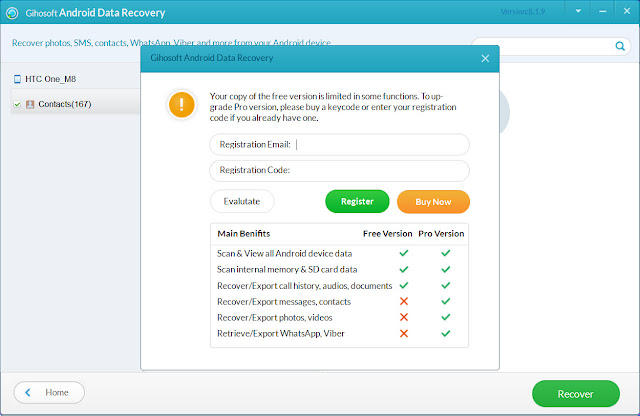Image resolution: width=640 pixels, height=416 pixels.
Task: Click the search magnifier icon
Action: [620, 46]
